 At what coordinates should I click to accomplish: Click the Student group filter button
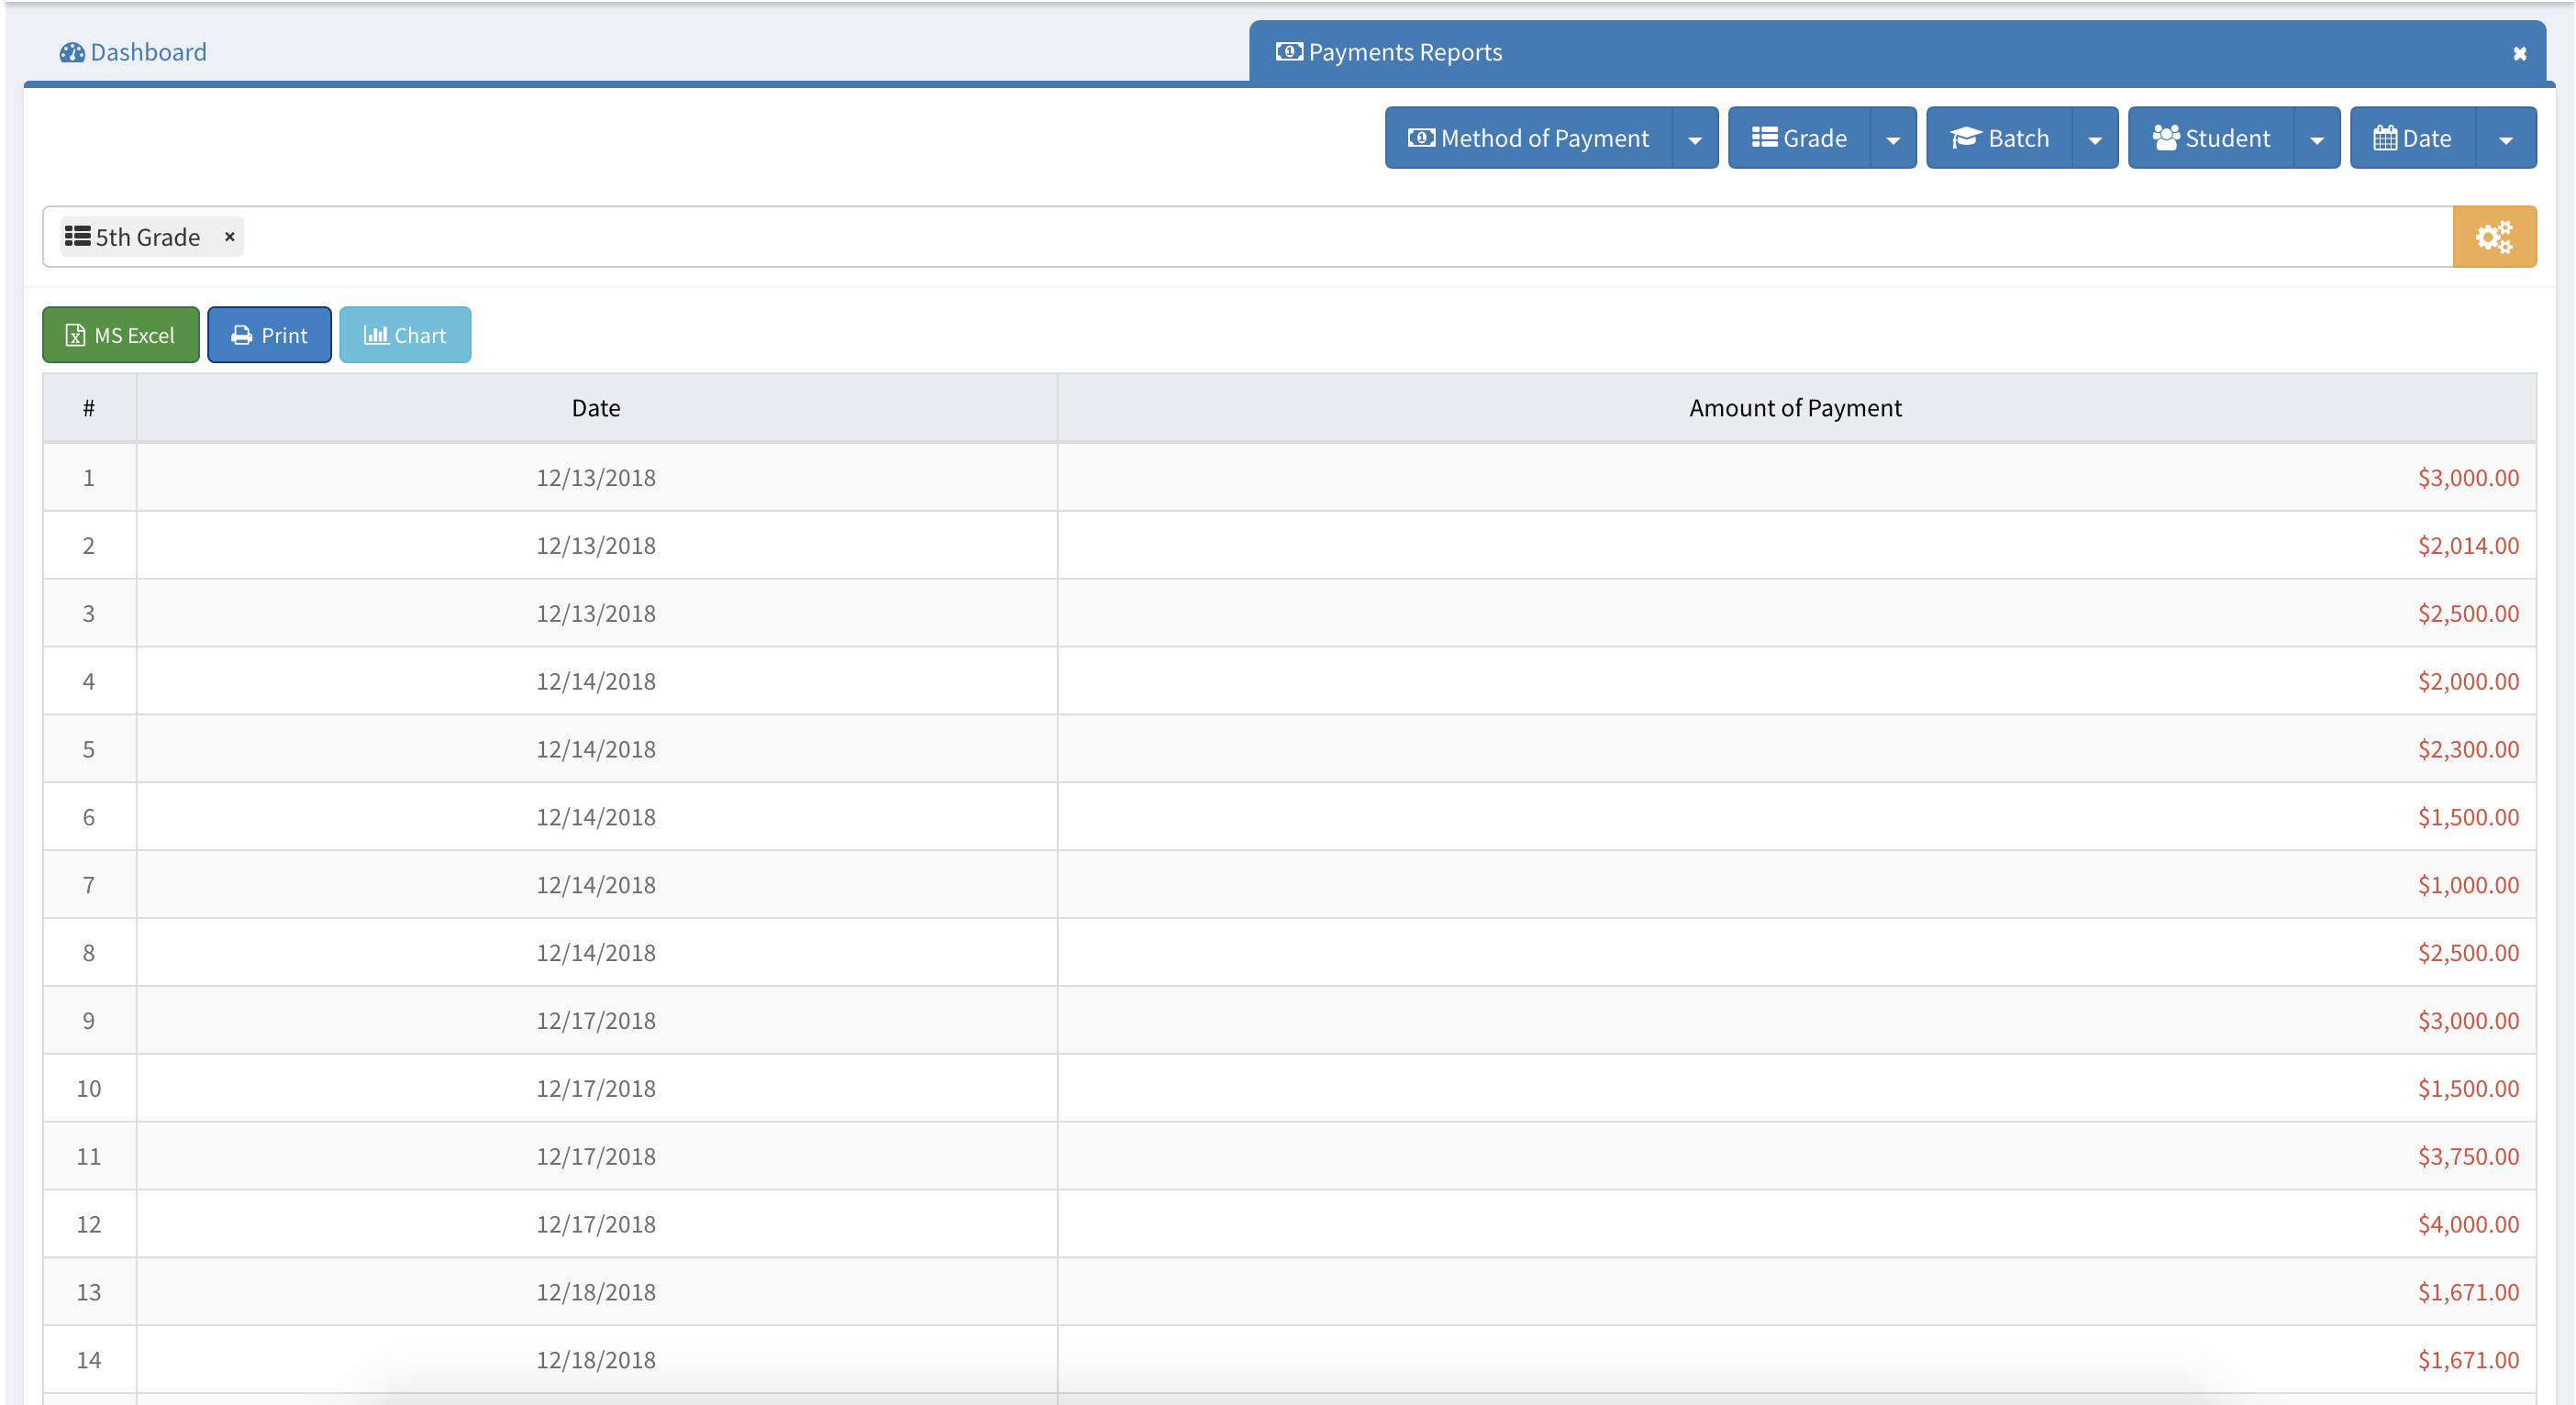coord(2211,138)
